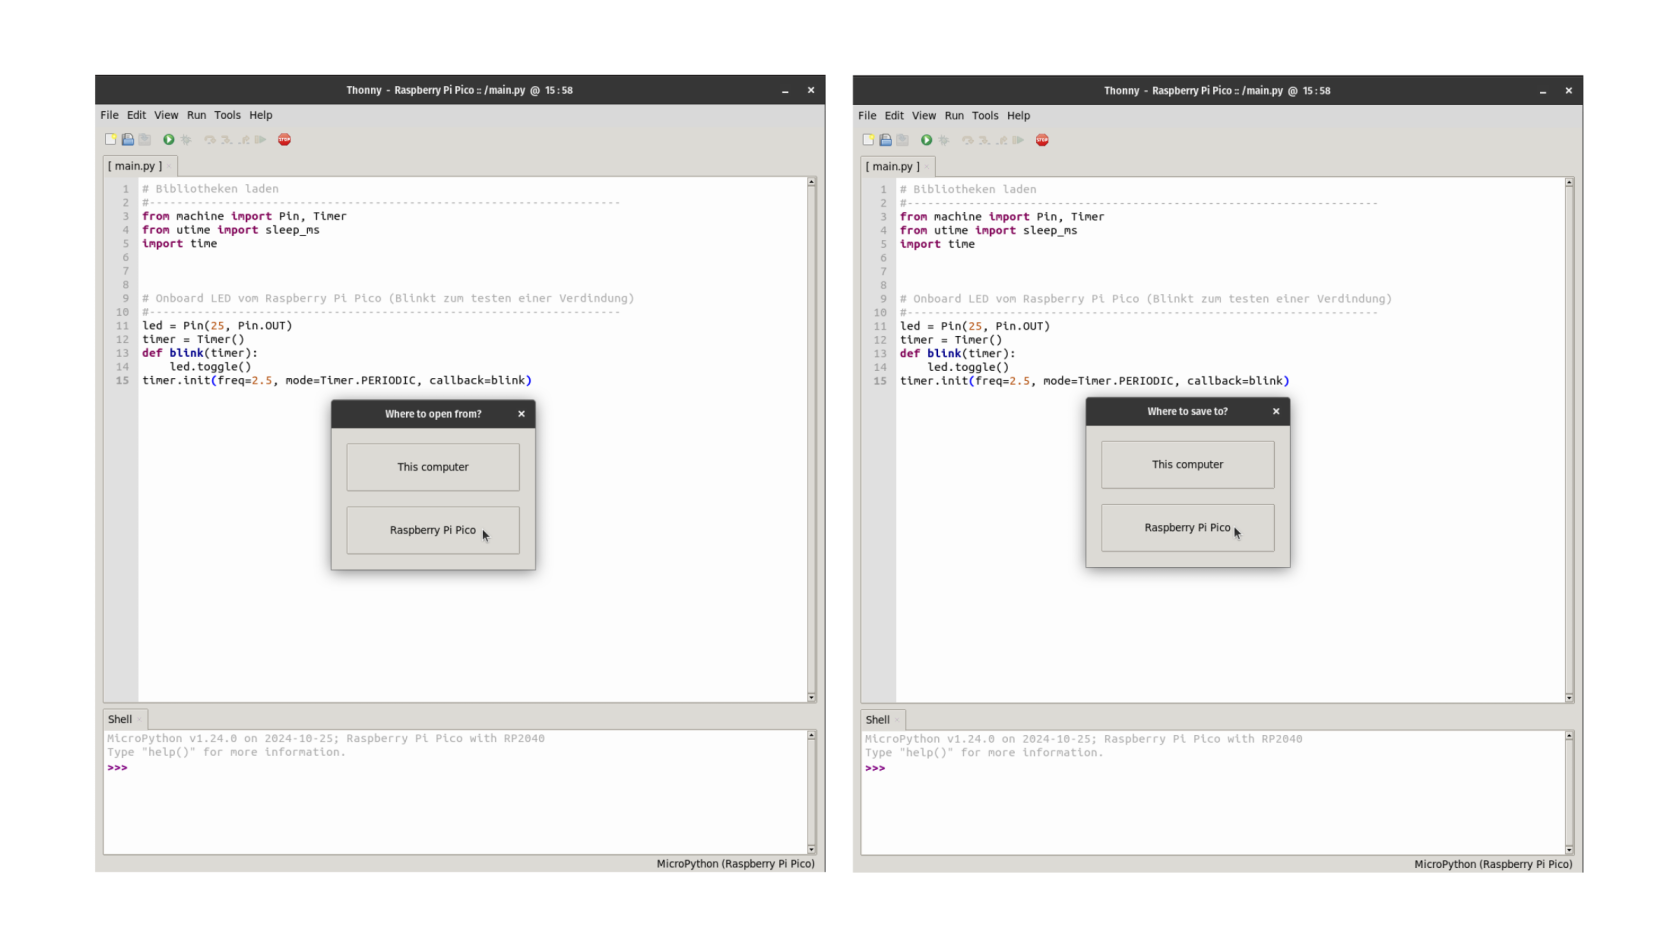Close main.py tab in right window
The image size is (1680, 945).
coord(927,167)
